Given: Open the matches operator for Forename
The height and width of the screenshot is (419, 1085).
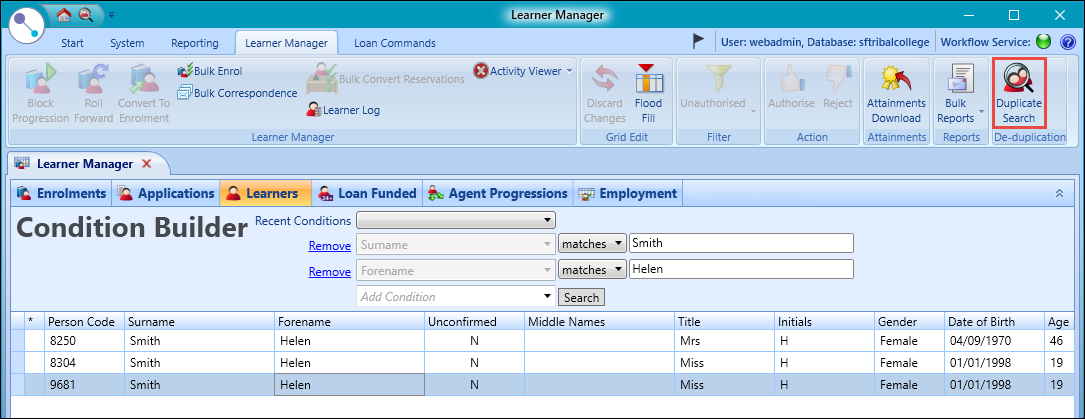Looking at the screenshot, I should [592, 270].
